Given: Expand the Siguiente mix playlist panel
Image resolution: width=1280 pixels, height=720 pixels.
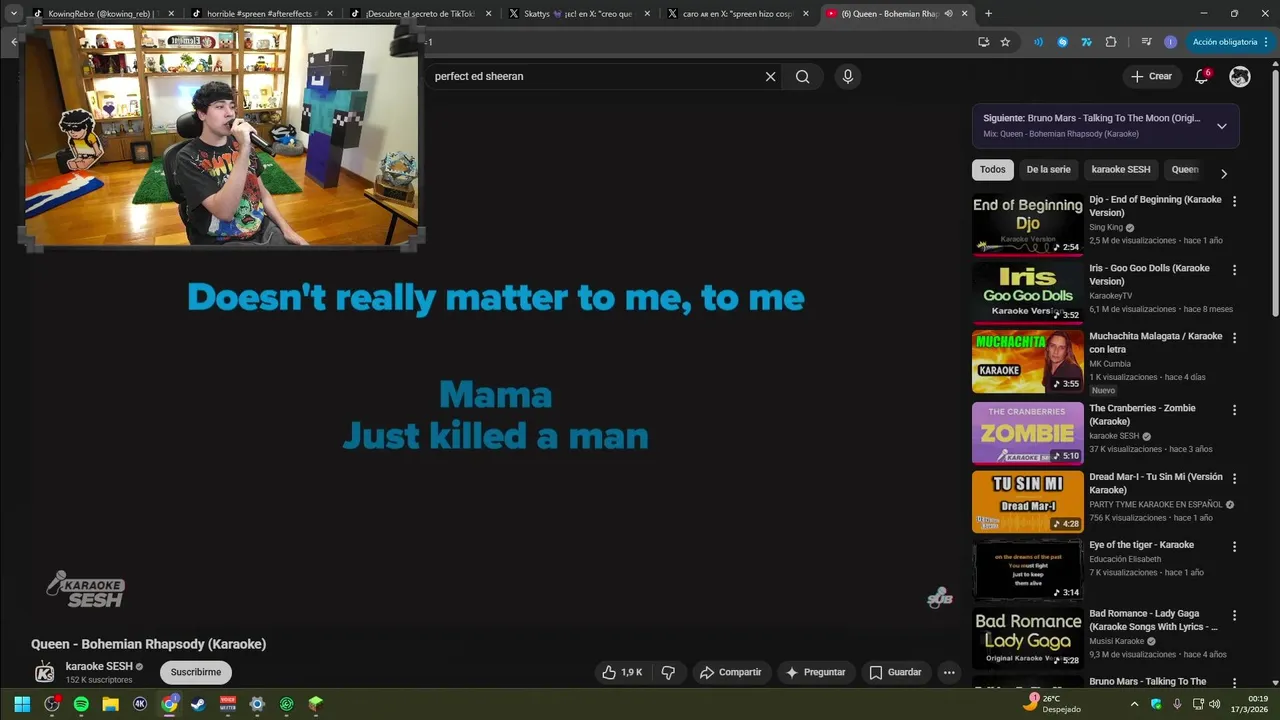Looking at the screenshot, I should (1221, 126).
